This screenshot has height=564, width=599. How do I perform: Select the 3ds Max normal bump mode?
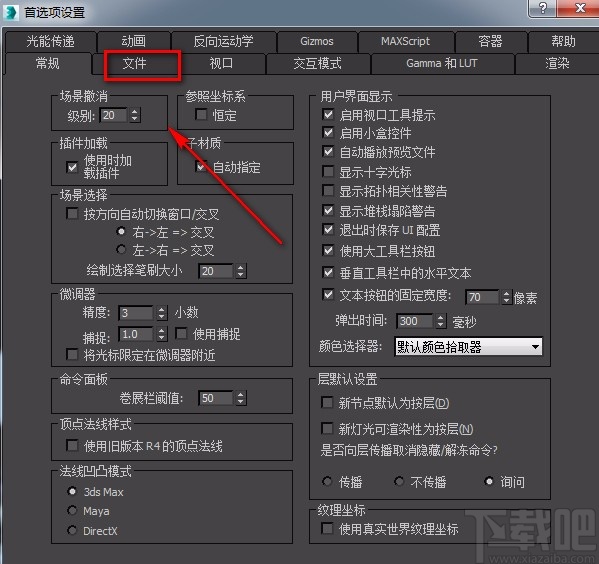click(72, 491)
